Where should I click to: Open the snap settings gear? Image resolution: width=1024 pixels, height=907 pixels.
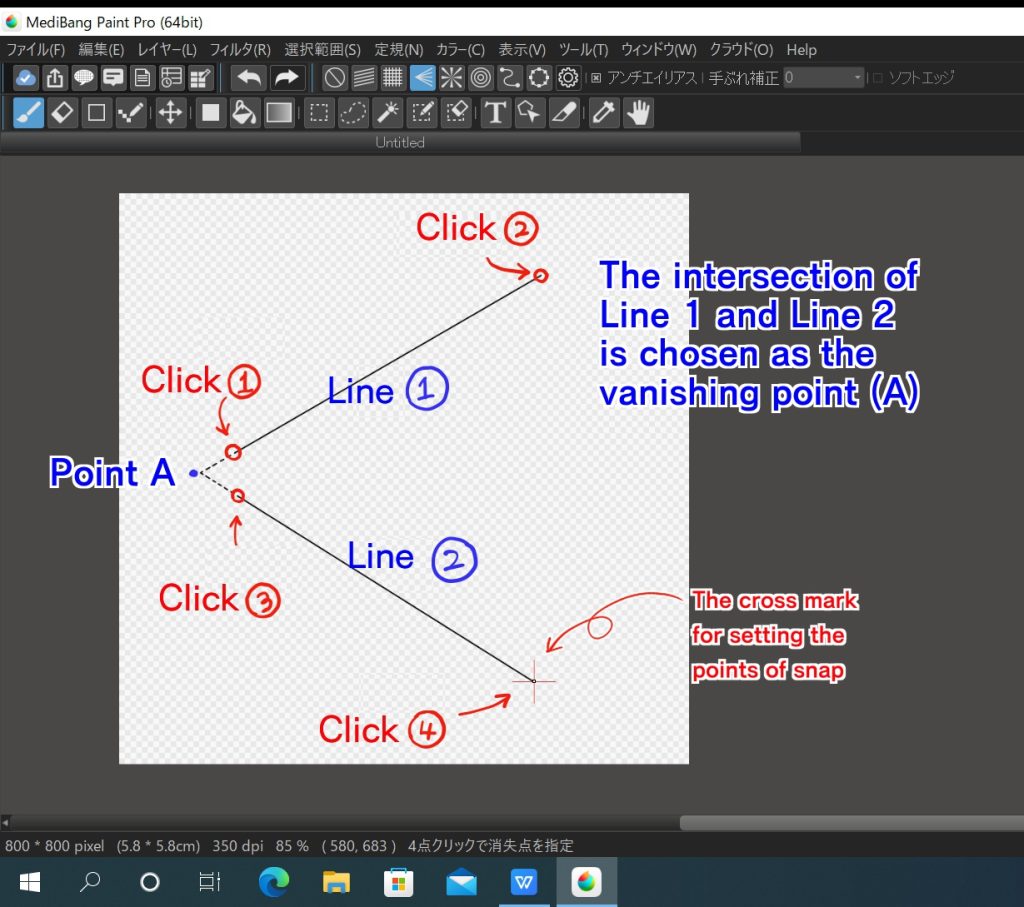tap(567, 77)
